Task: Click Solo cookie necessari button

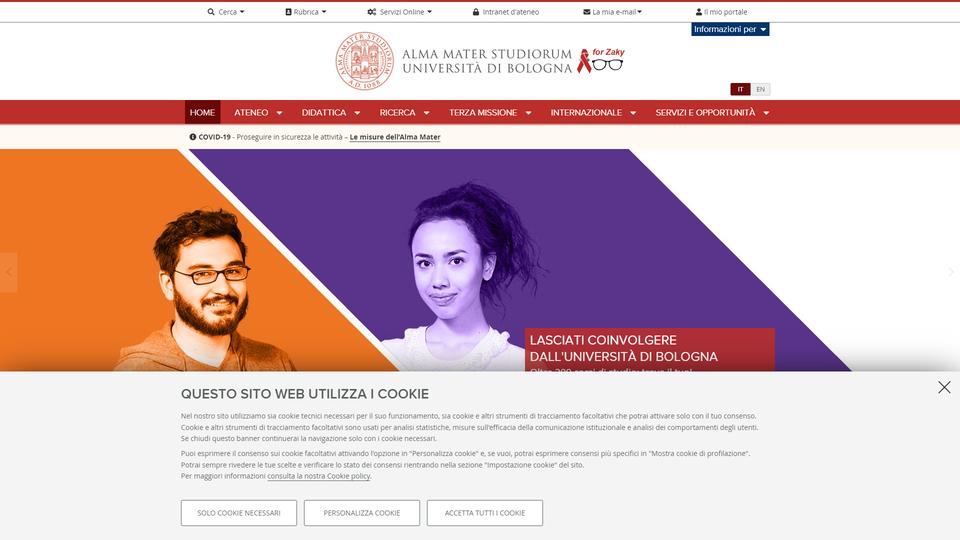Action: (239, 513)
